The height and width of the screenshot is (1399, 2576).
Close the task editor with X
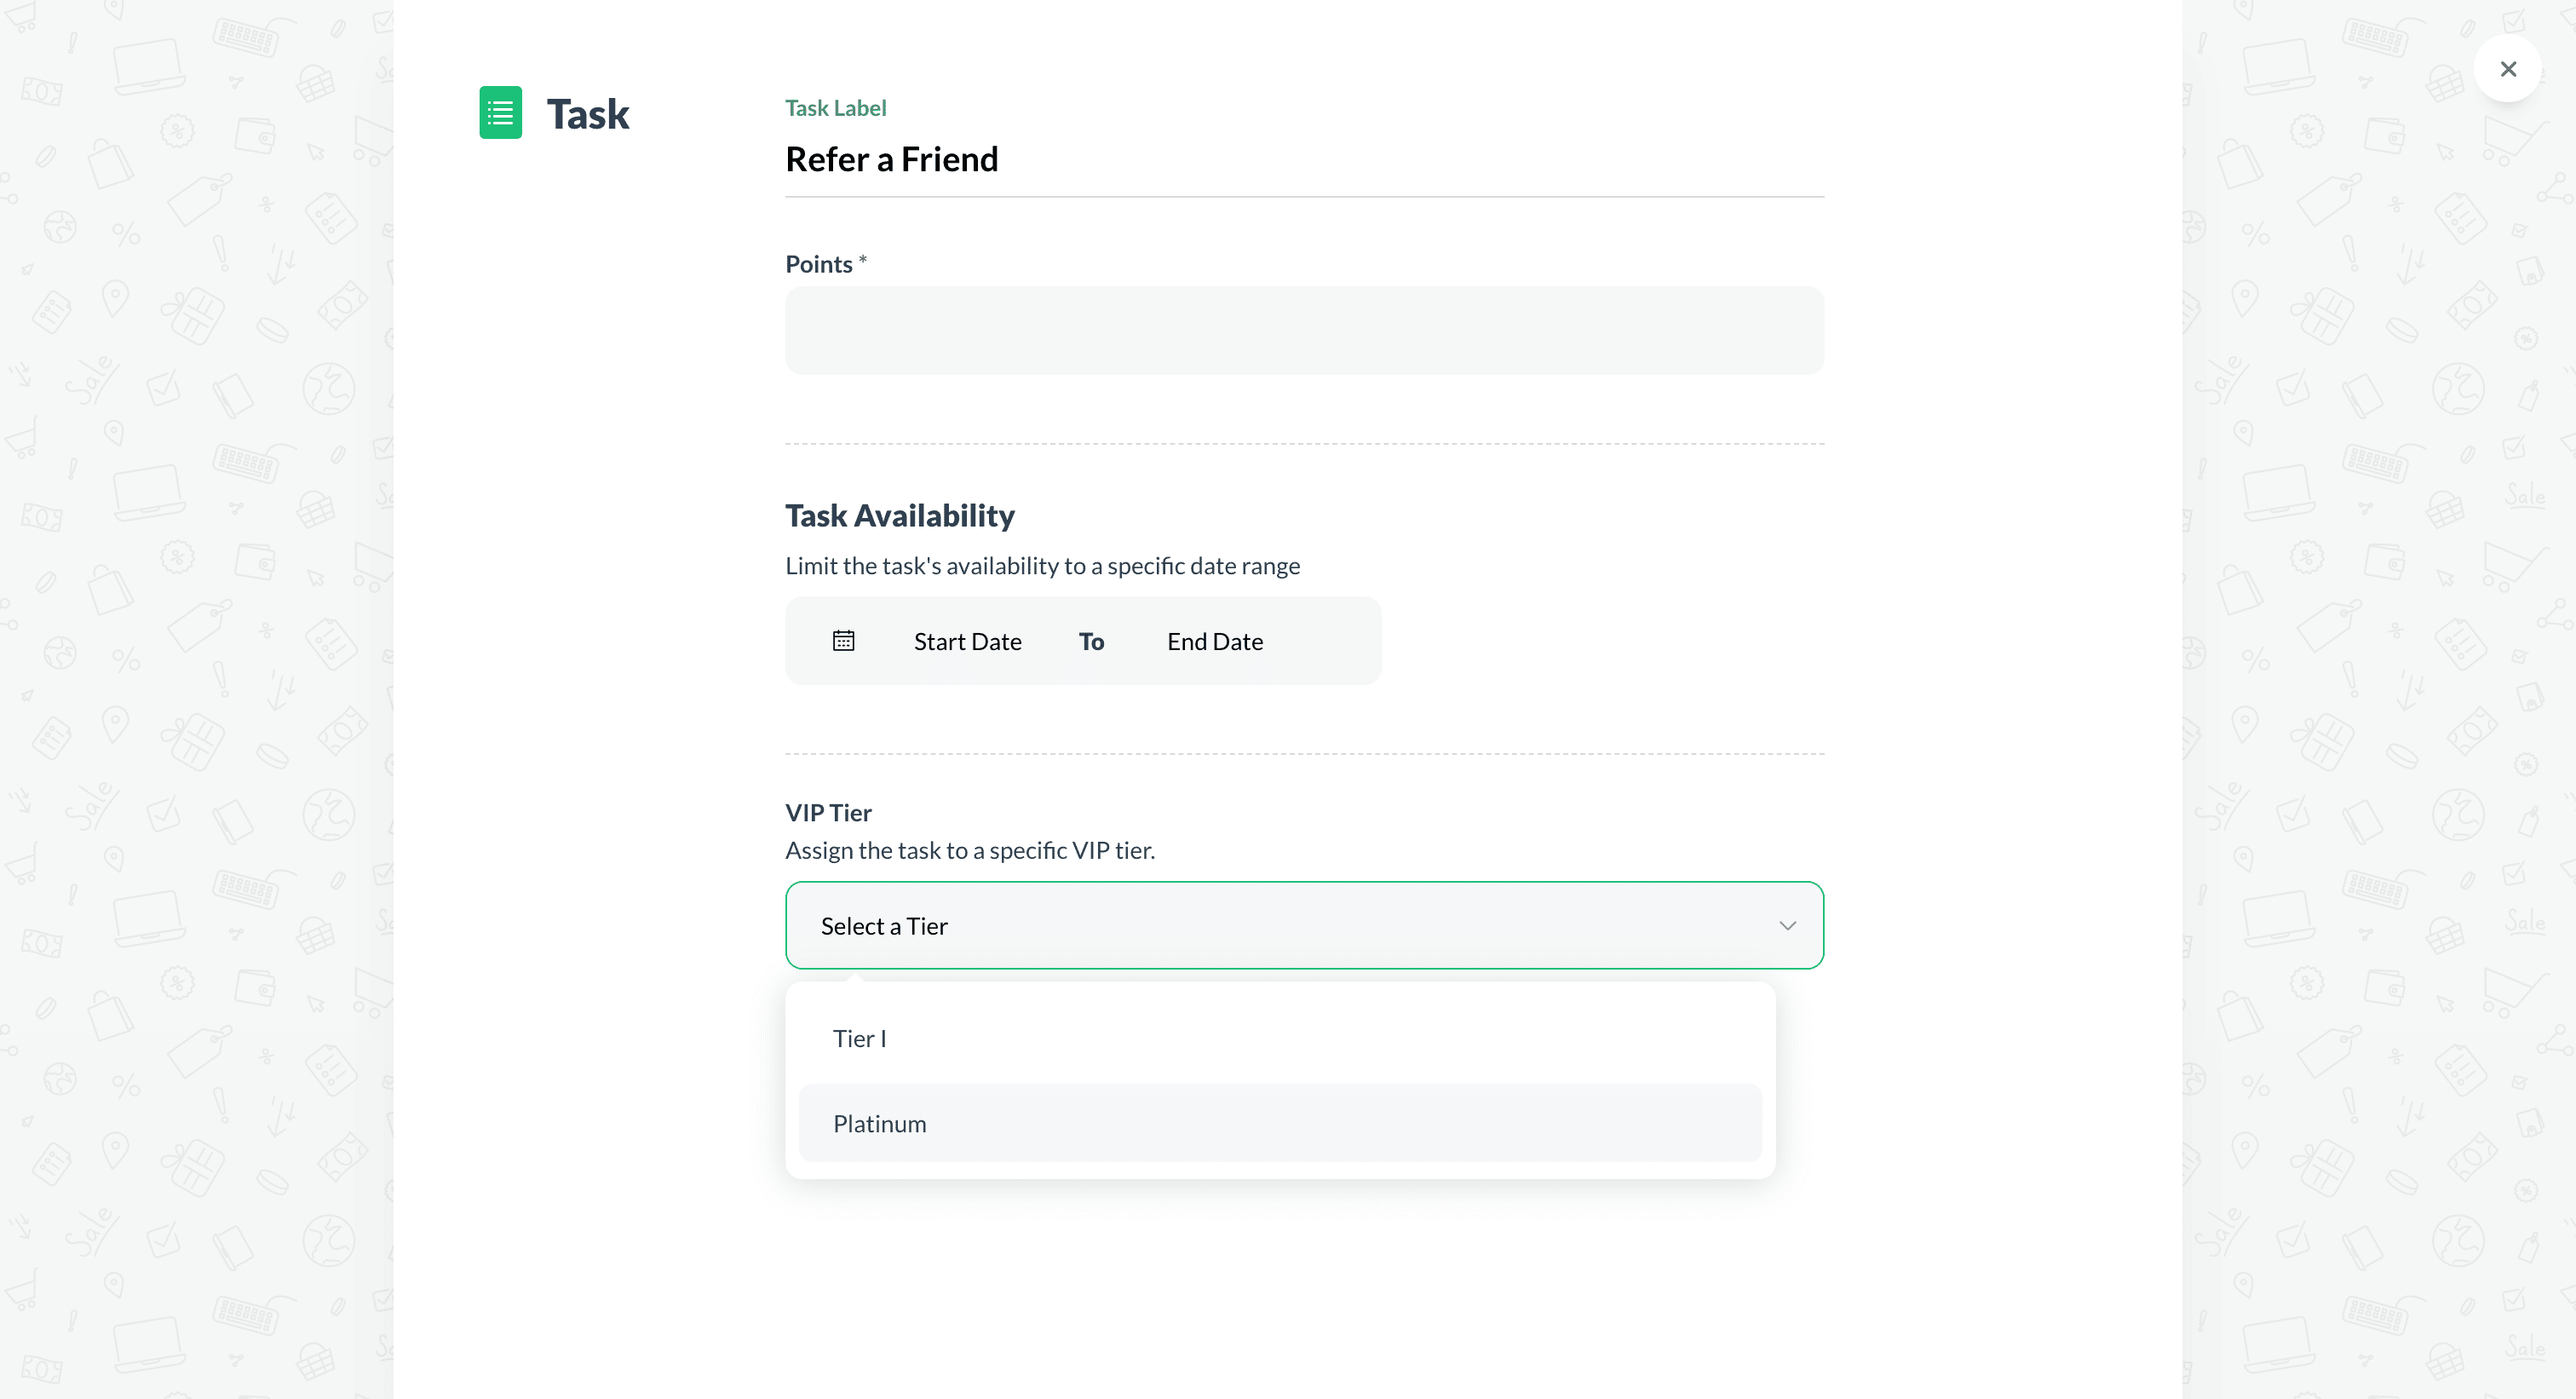2507,69
